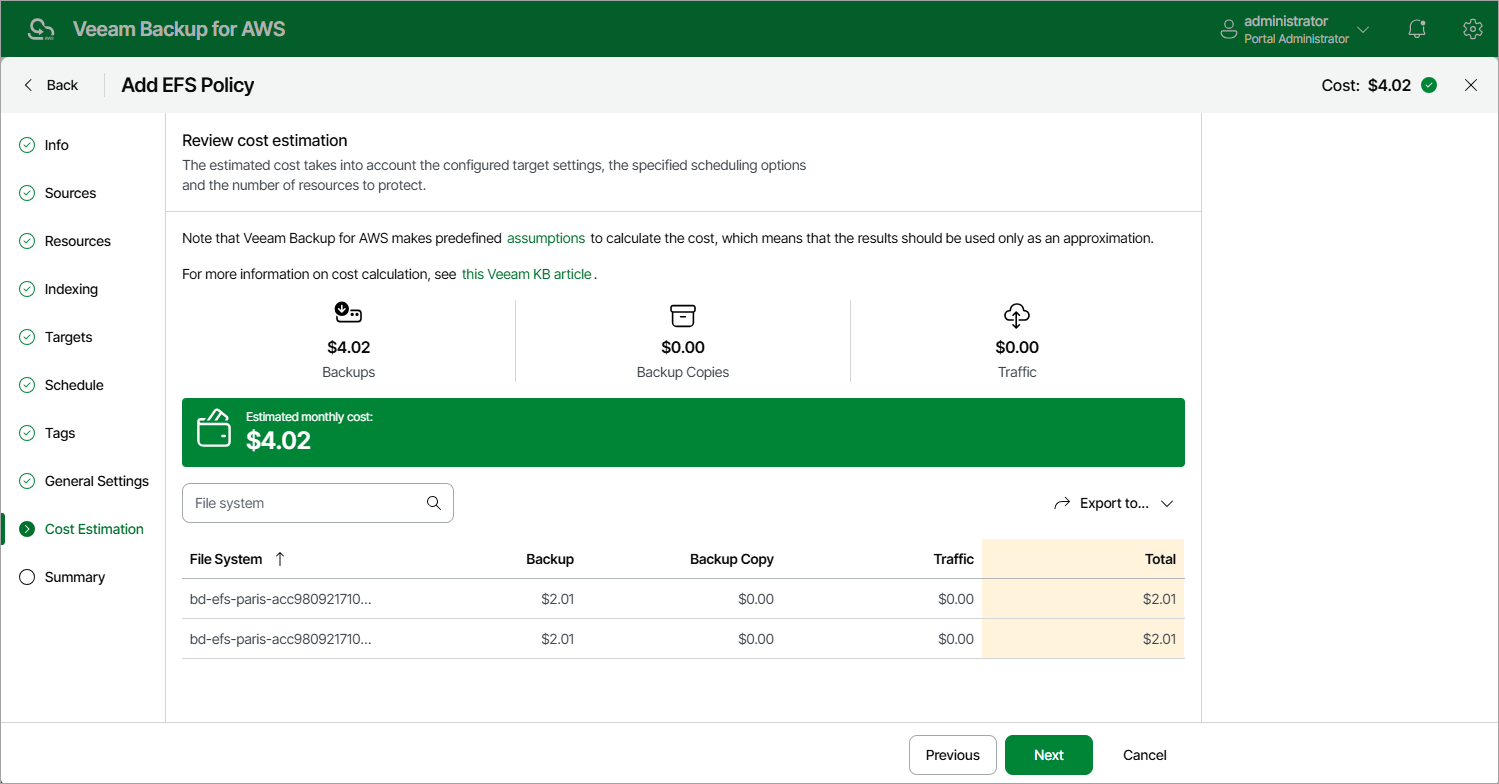Click the search magnifier icon
Image resolution: width=1499 pixels, height=784 pixels.
point(434,503)
